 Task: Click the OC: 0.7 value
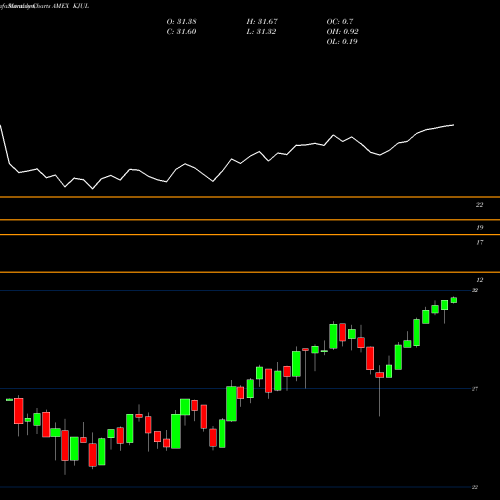tap(340, 22)
